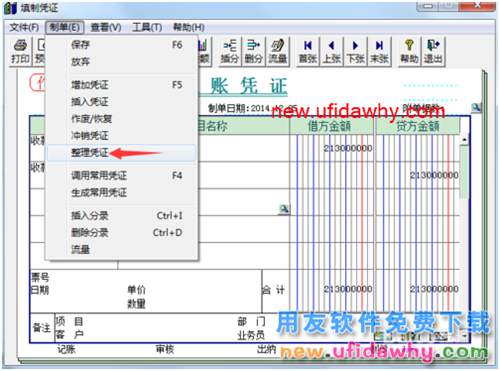
Task: Select 插入分录 menu entry
Action: point(122,216)
